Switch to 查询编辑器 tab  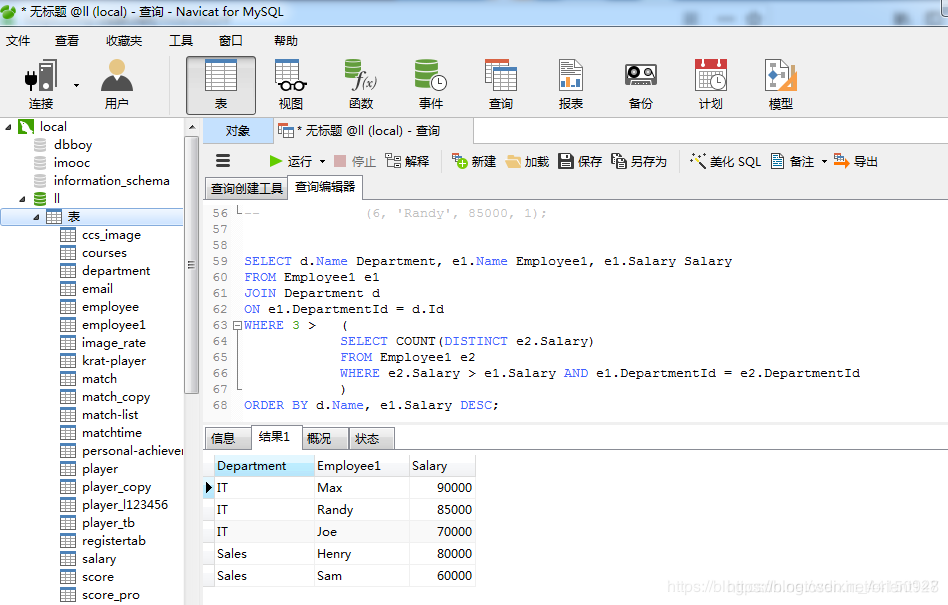(x=325, y=187)
